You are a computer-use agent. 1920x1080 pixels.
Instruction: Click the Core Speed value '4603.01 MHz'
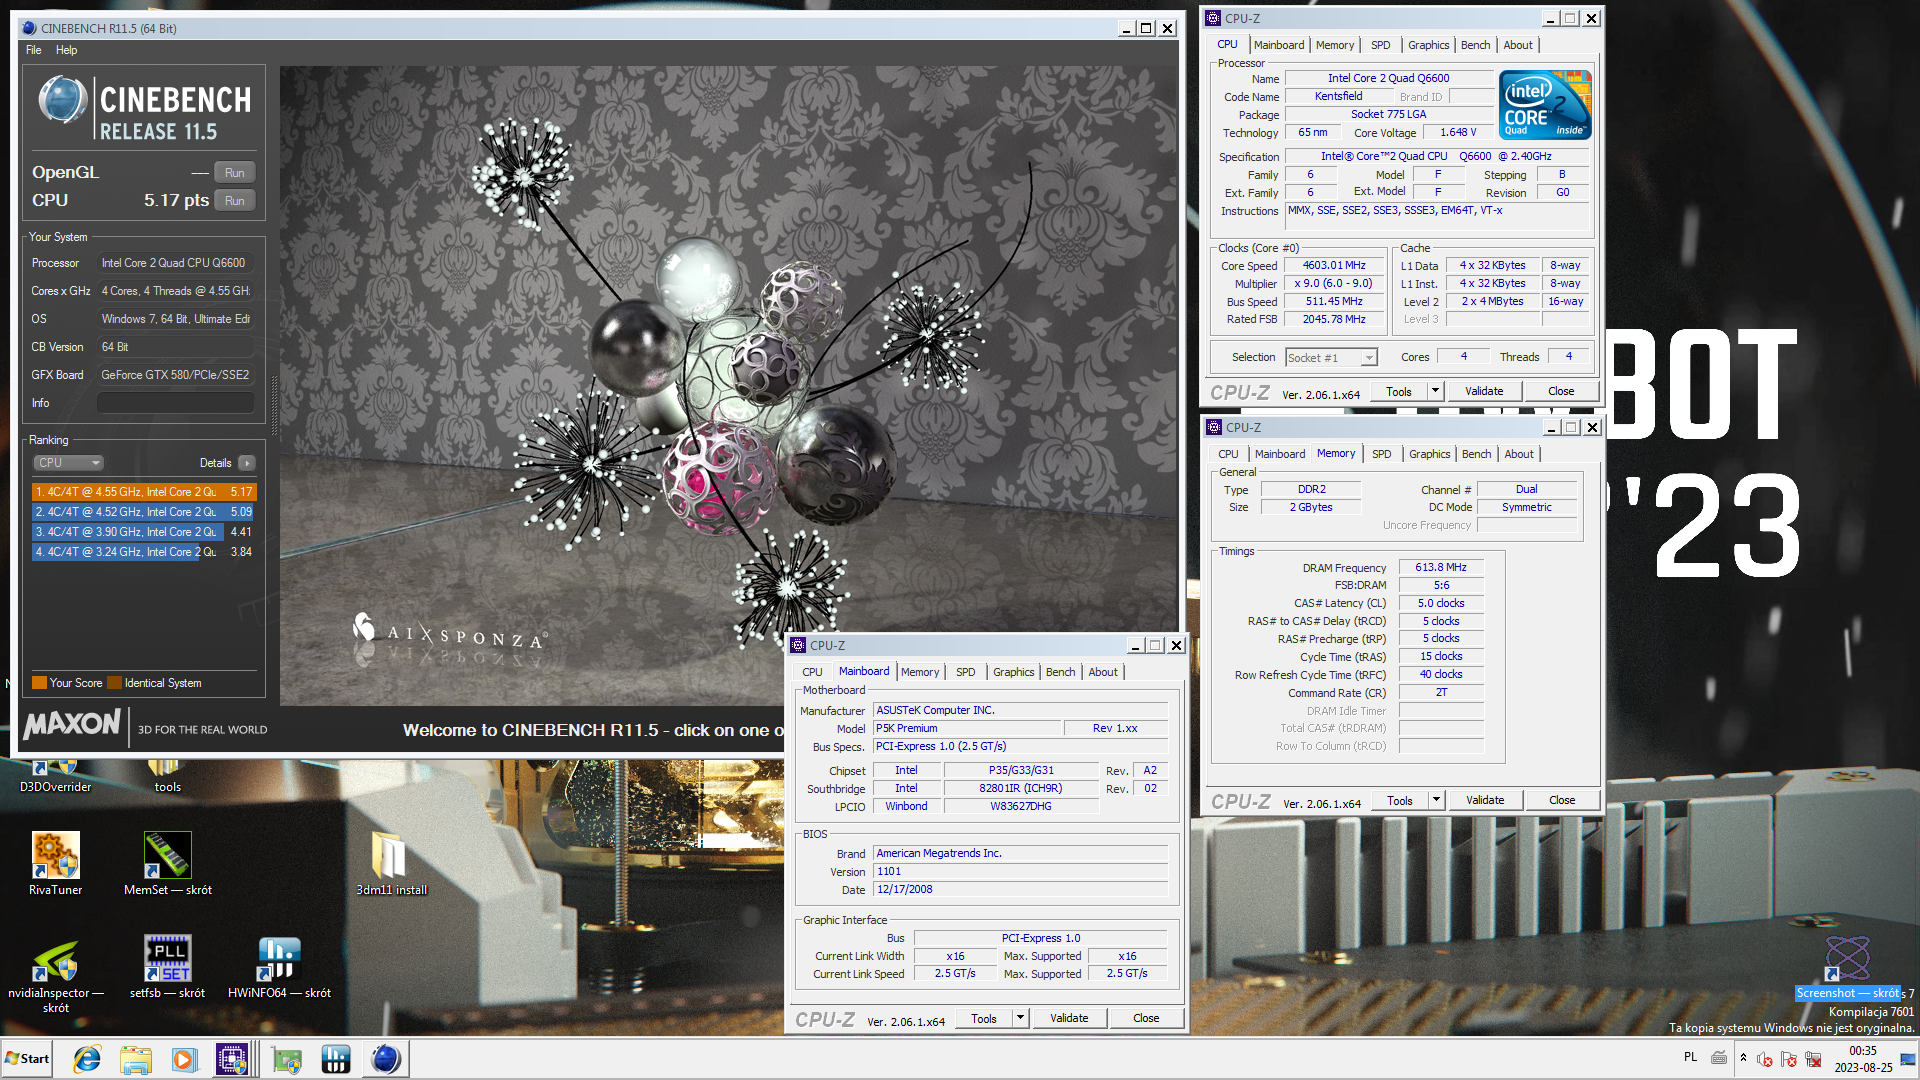(x=1333, y=266)
